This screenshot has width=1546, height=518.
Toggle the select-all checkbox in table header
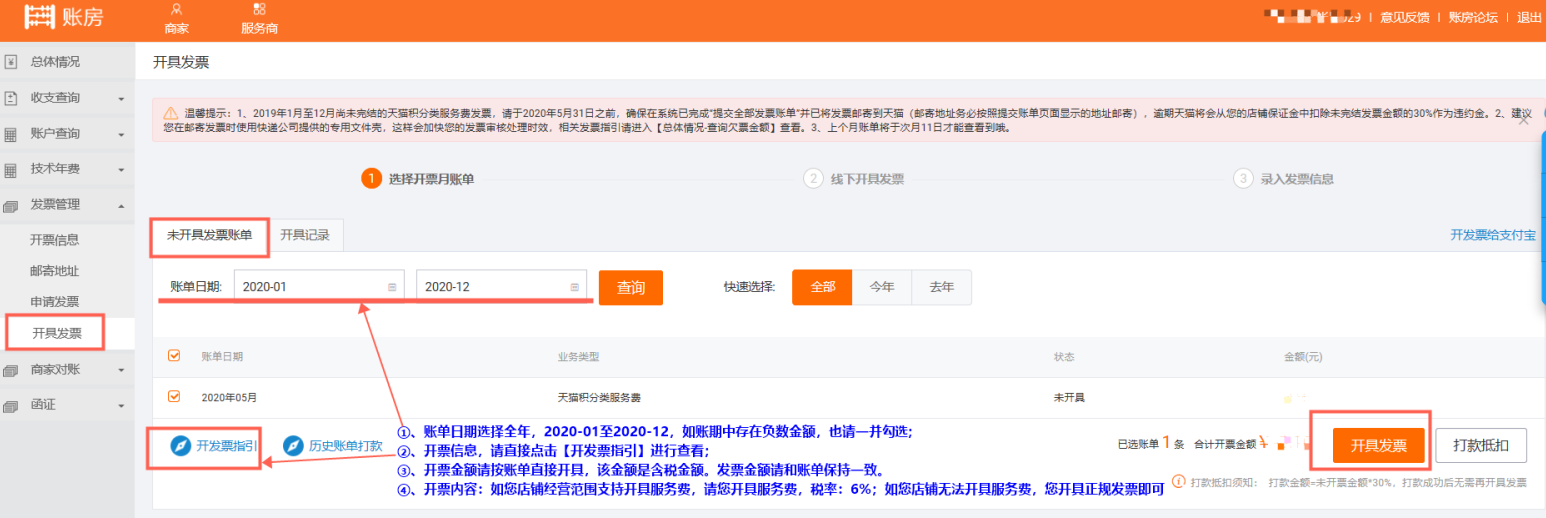(x=174, y=356)
